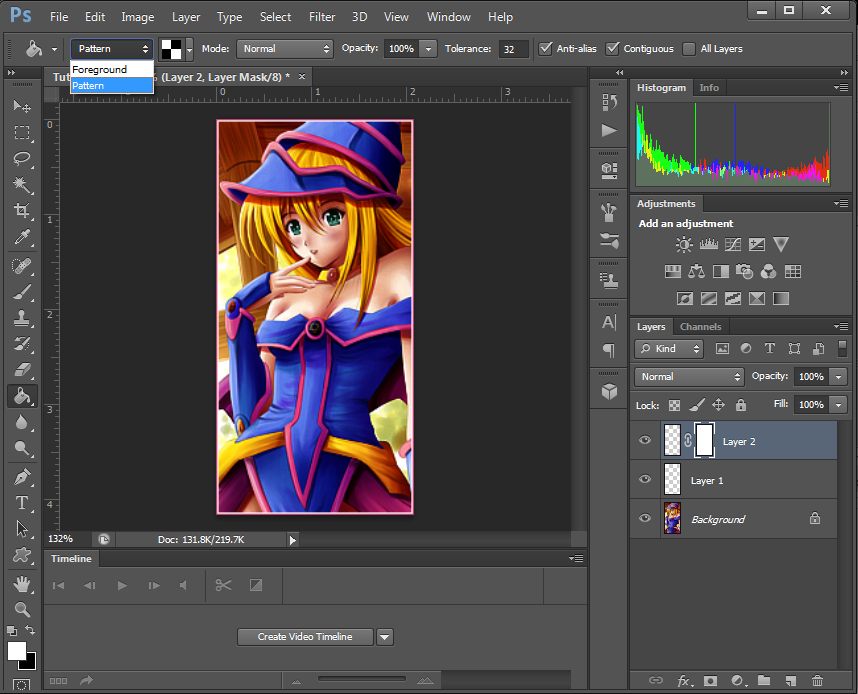The width and height of the screenshot is (858, 694).
Task: Open the Window menu
Action: coord(448,17)
